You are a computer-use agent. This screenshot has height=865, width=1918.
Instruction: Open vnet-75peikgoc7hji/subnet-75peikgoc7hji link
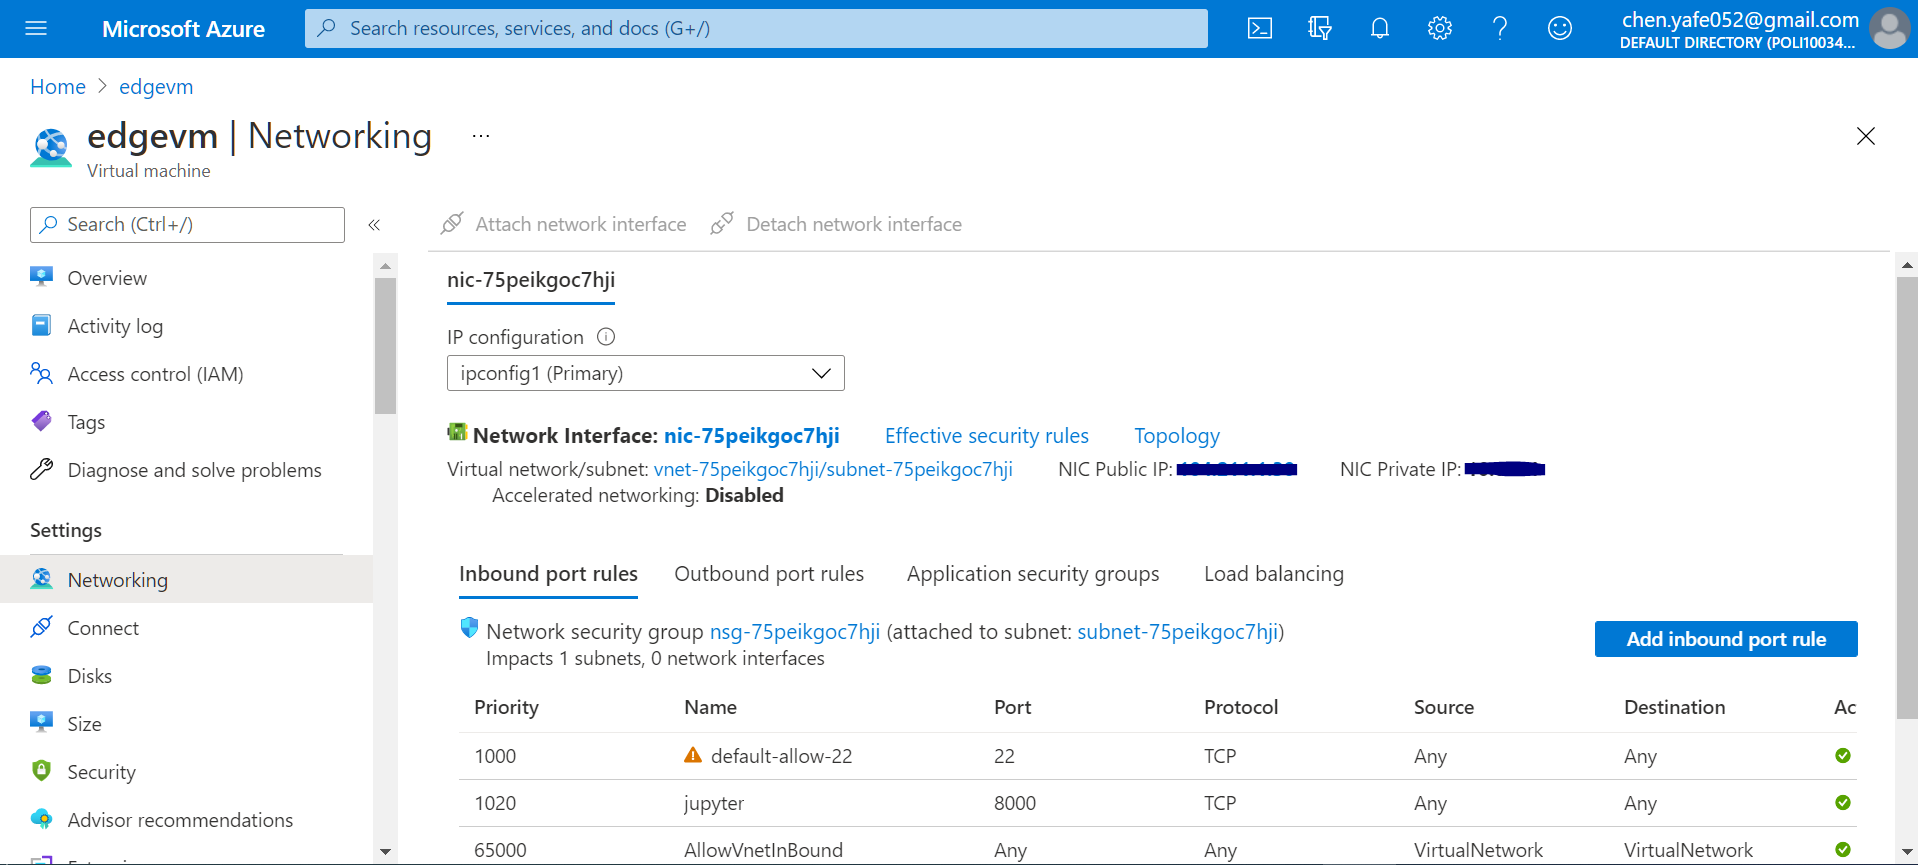[833, 469]
